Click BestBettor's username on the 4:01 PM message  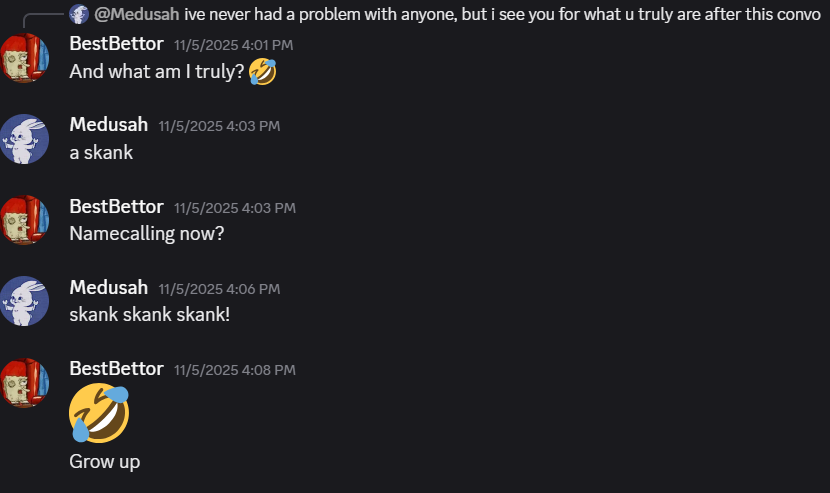[116, 44]
